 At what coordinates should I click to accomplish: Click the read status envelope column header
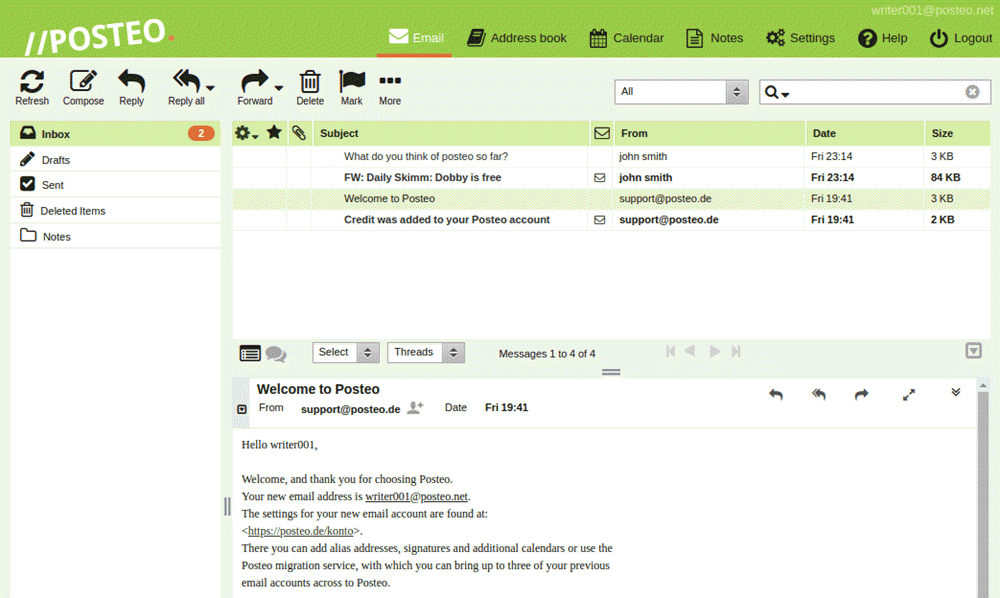pyautogui.click(x=601, y=133)
